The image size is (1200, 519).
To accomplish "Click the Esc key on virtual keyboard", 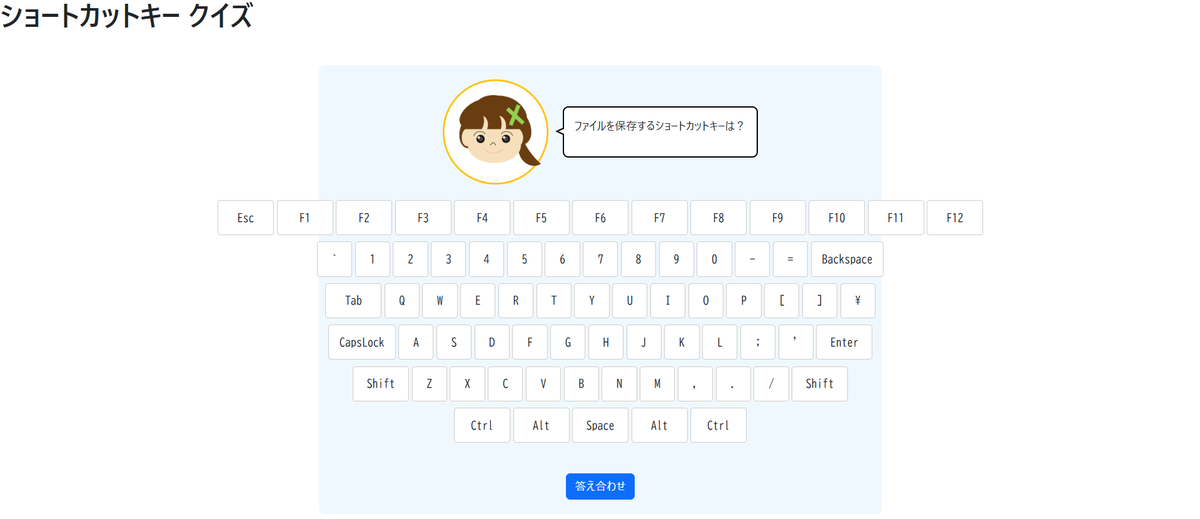I will point(245,217).
